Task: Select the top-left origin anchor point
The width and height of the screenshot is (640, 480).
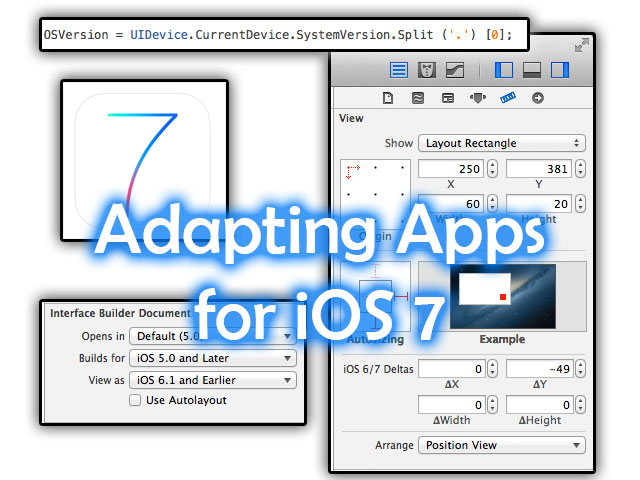Action: tap(349, 168)
